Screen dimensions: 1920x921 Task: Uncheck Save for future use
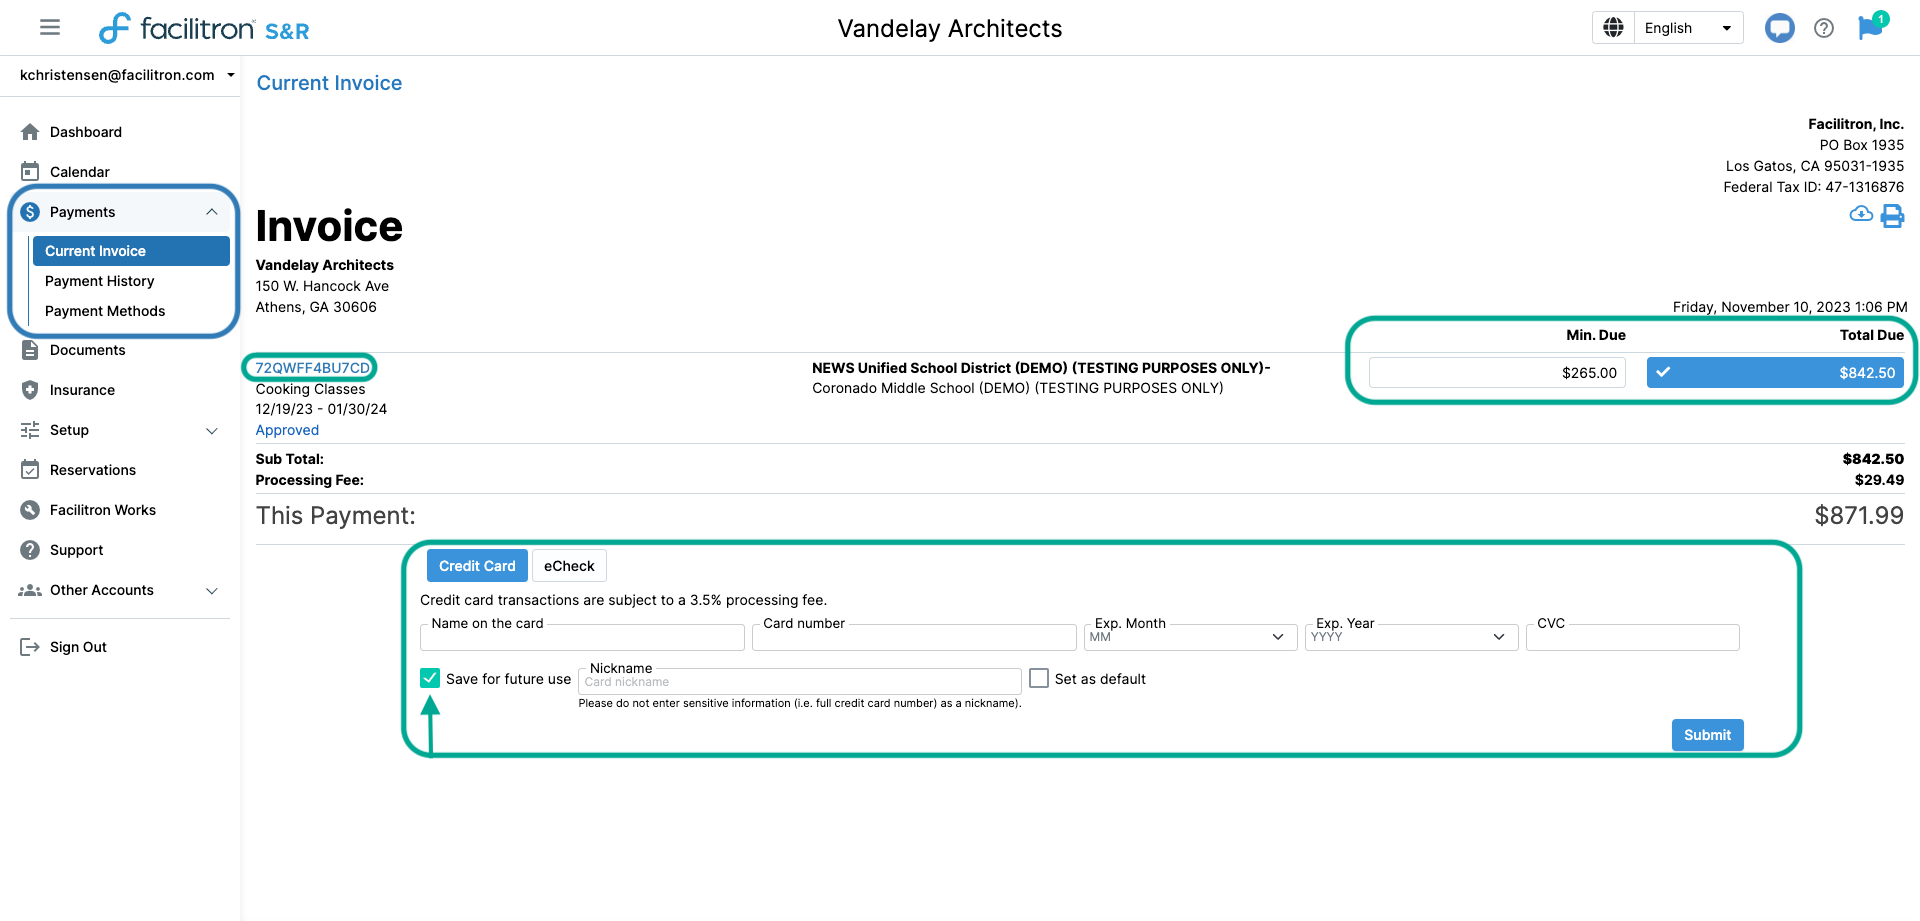[430, 678]
